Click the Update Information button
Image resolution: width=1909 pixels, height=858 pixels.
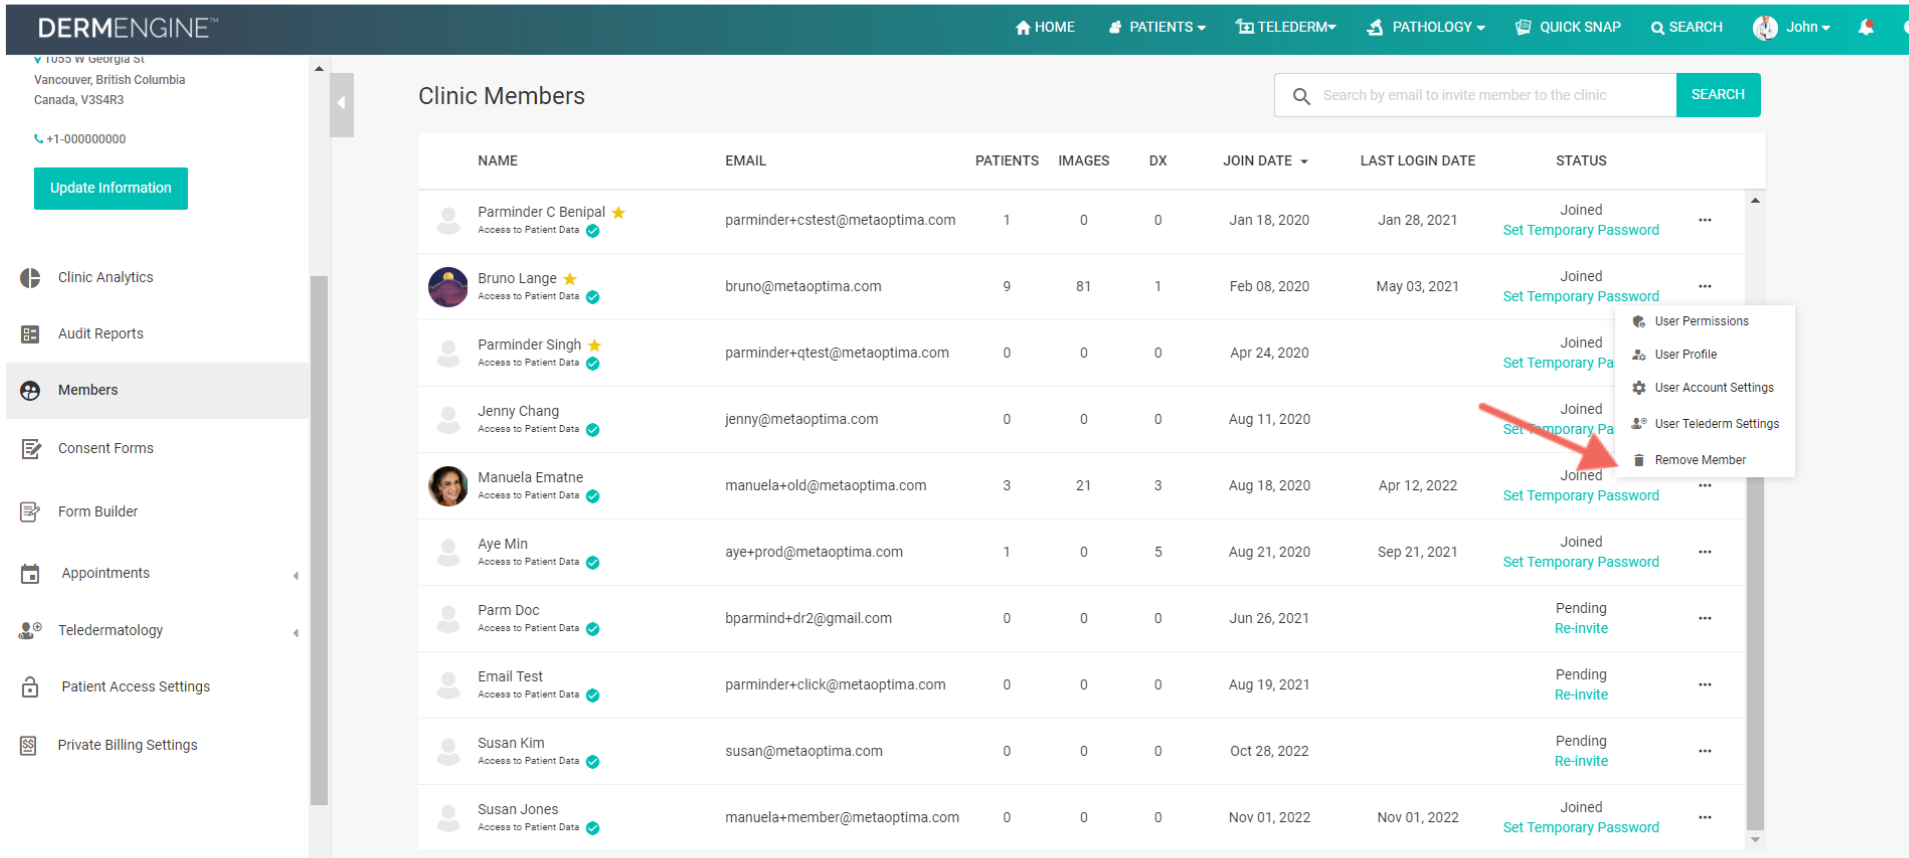[111, 188]
